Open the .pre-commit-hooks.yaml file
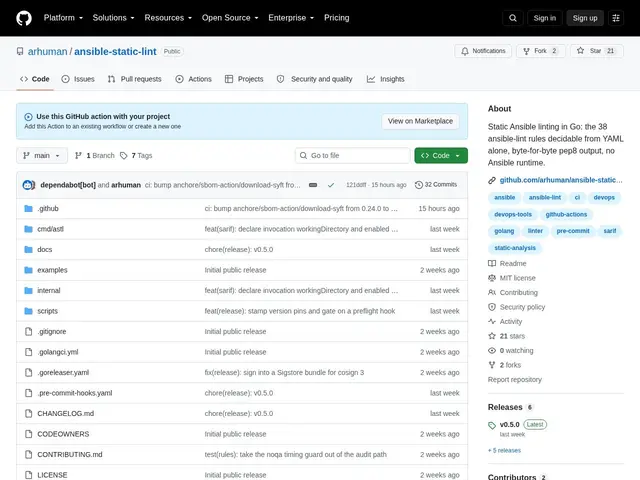Image resolution: width=640 pixels, height=480 pixels. click(x=75, y=393)
